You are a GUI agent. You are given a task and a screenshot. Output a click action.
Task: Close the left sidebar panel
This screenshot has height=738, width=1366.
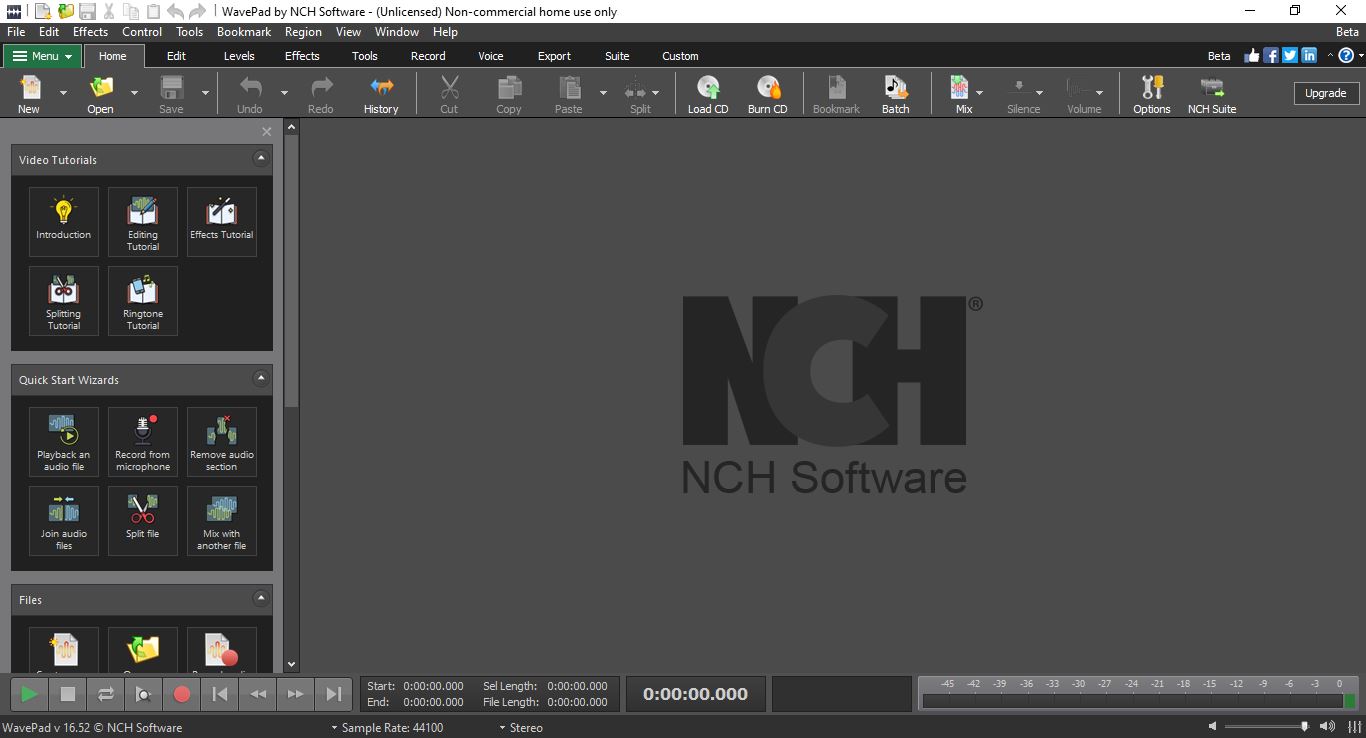(267, 131)
